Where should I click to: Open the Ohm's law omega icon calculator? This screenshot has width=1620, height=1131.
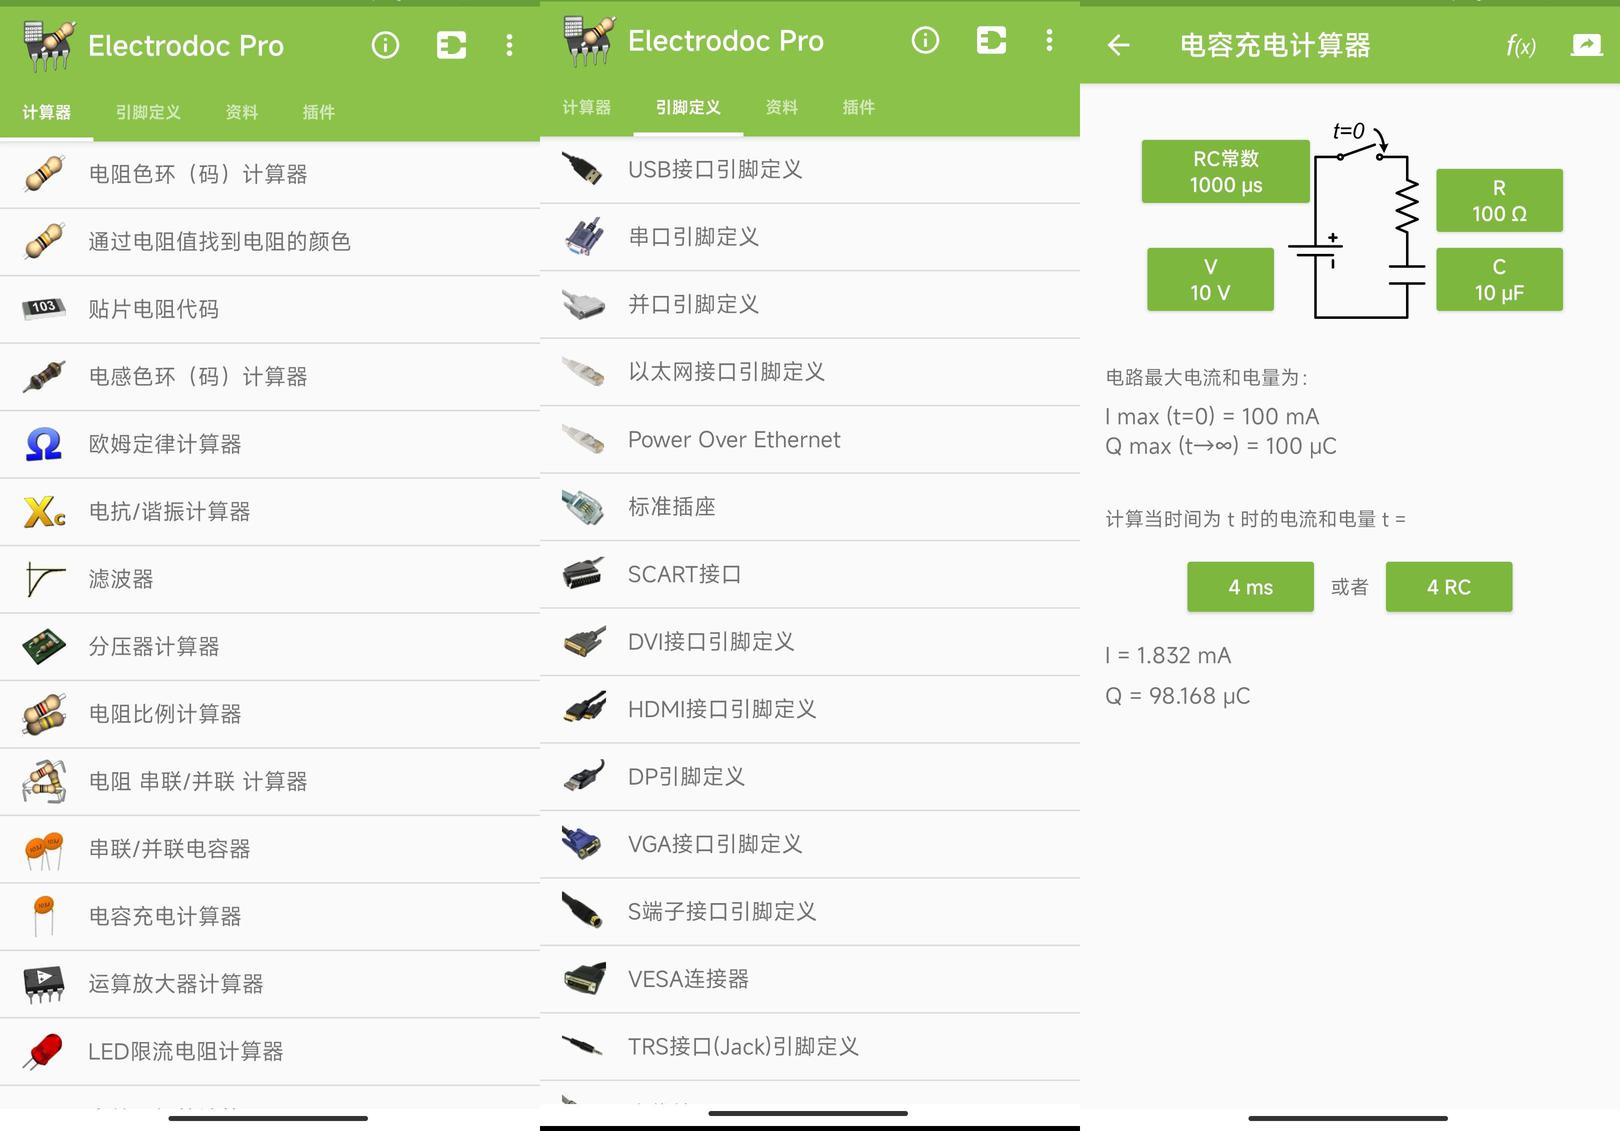[x=44, y=444]
